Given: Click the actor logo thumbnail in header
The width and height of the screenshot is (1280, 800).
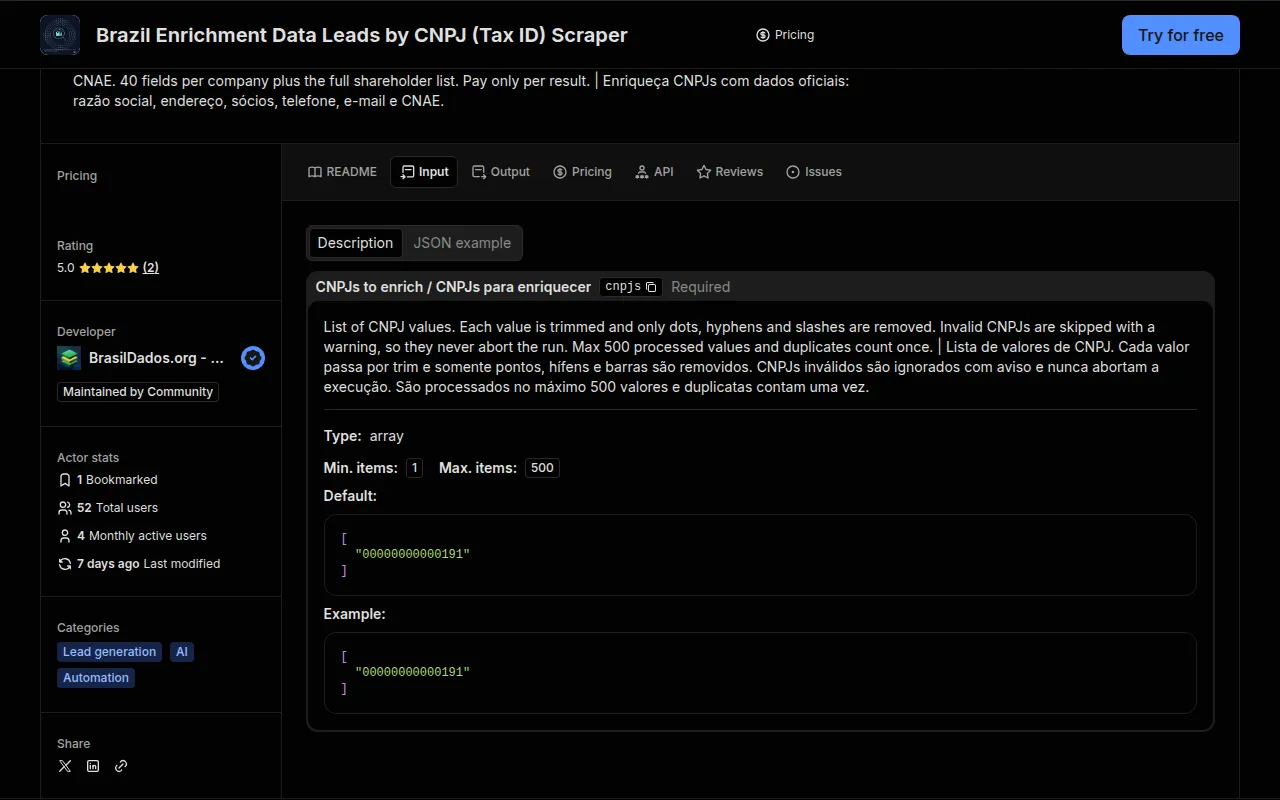Looking at the screenshot, I should point(60,35).
